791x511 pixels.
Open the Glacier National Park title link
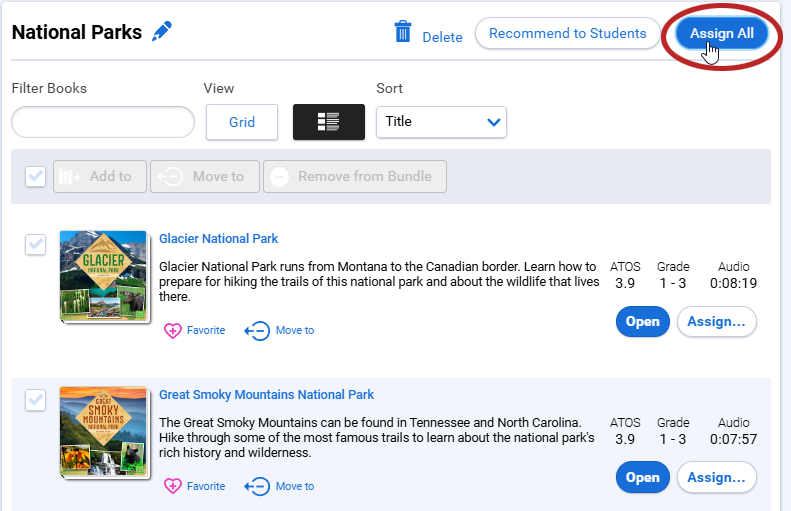[x=218, y=239]
